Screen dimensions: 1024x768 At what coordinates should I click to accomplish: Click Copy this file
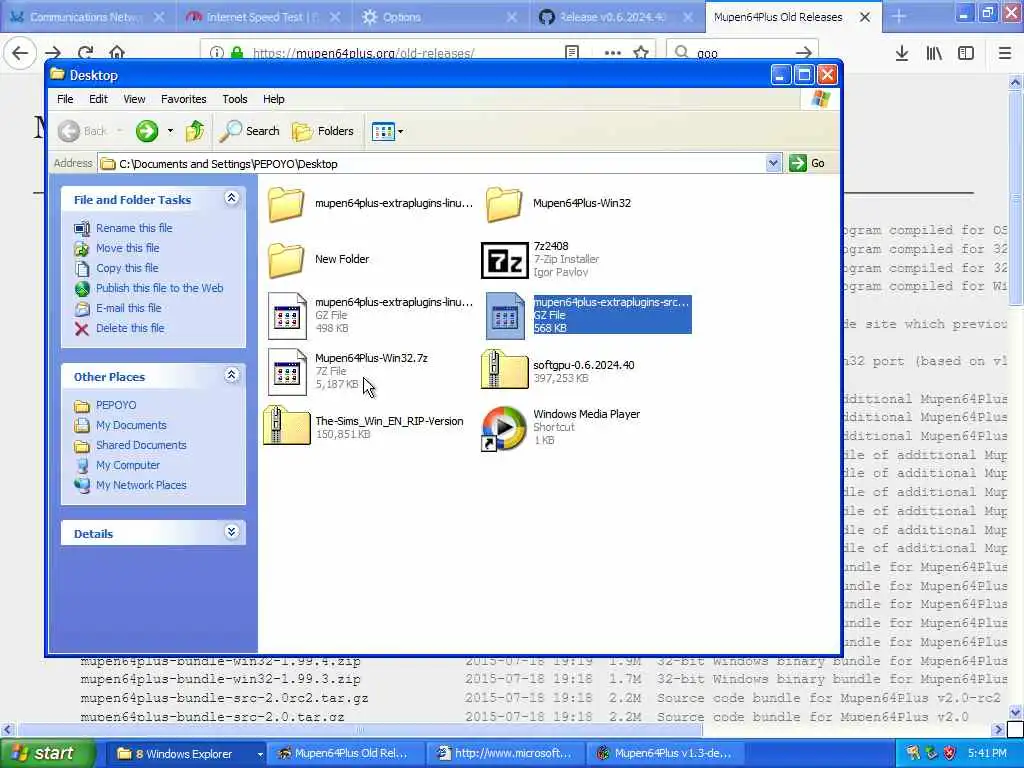127,268
